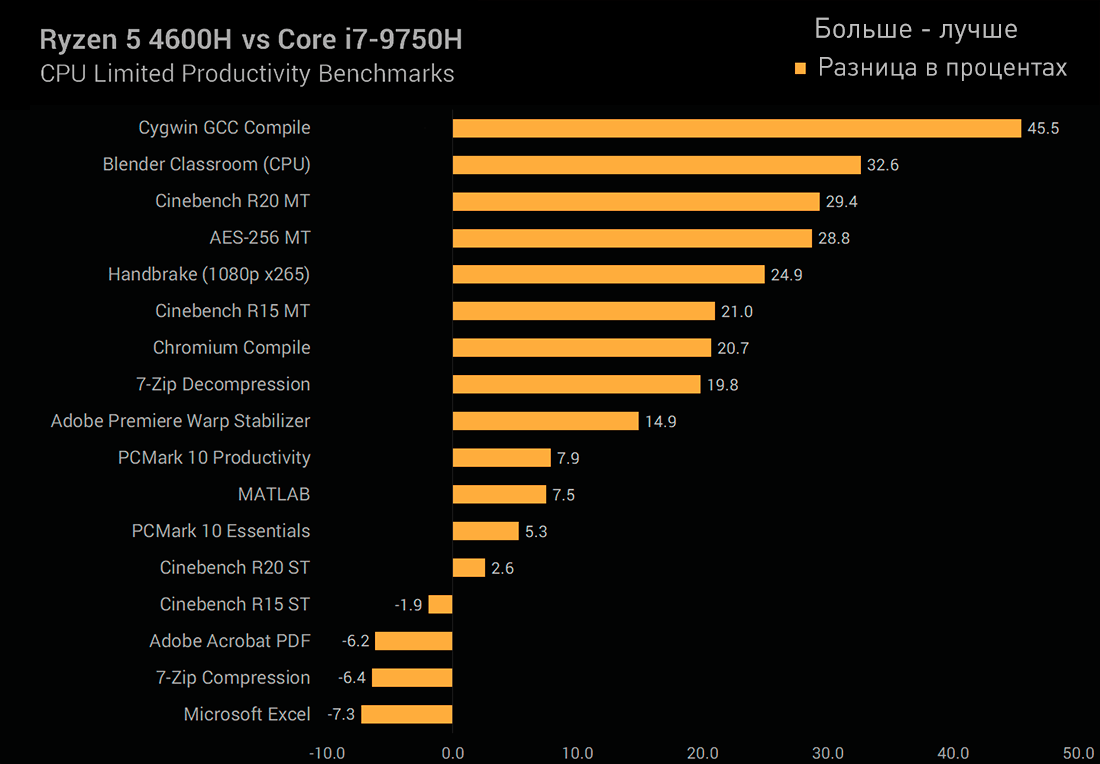
Task: Click the PCMark 10 Productivity bar
Action: [502, 457]
